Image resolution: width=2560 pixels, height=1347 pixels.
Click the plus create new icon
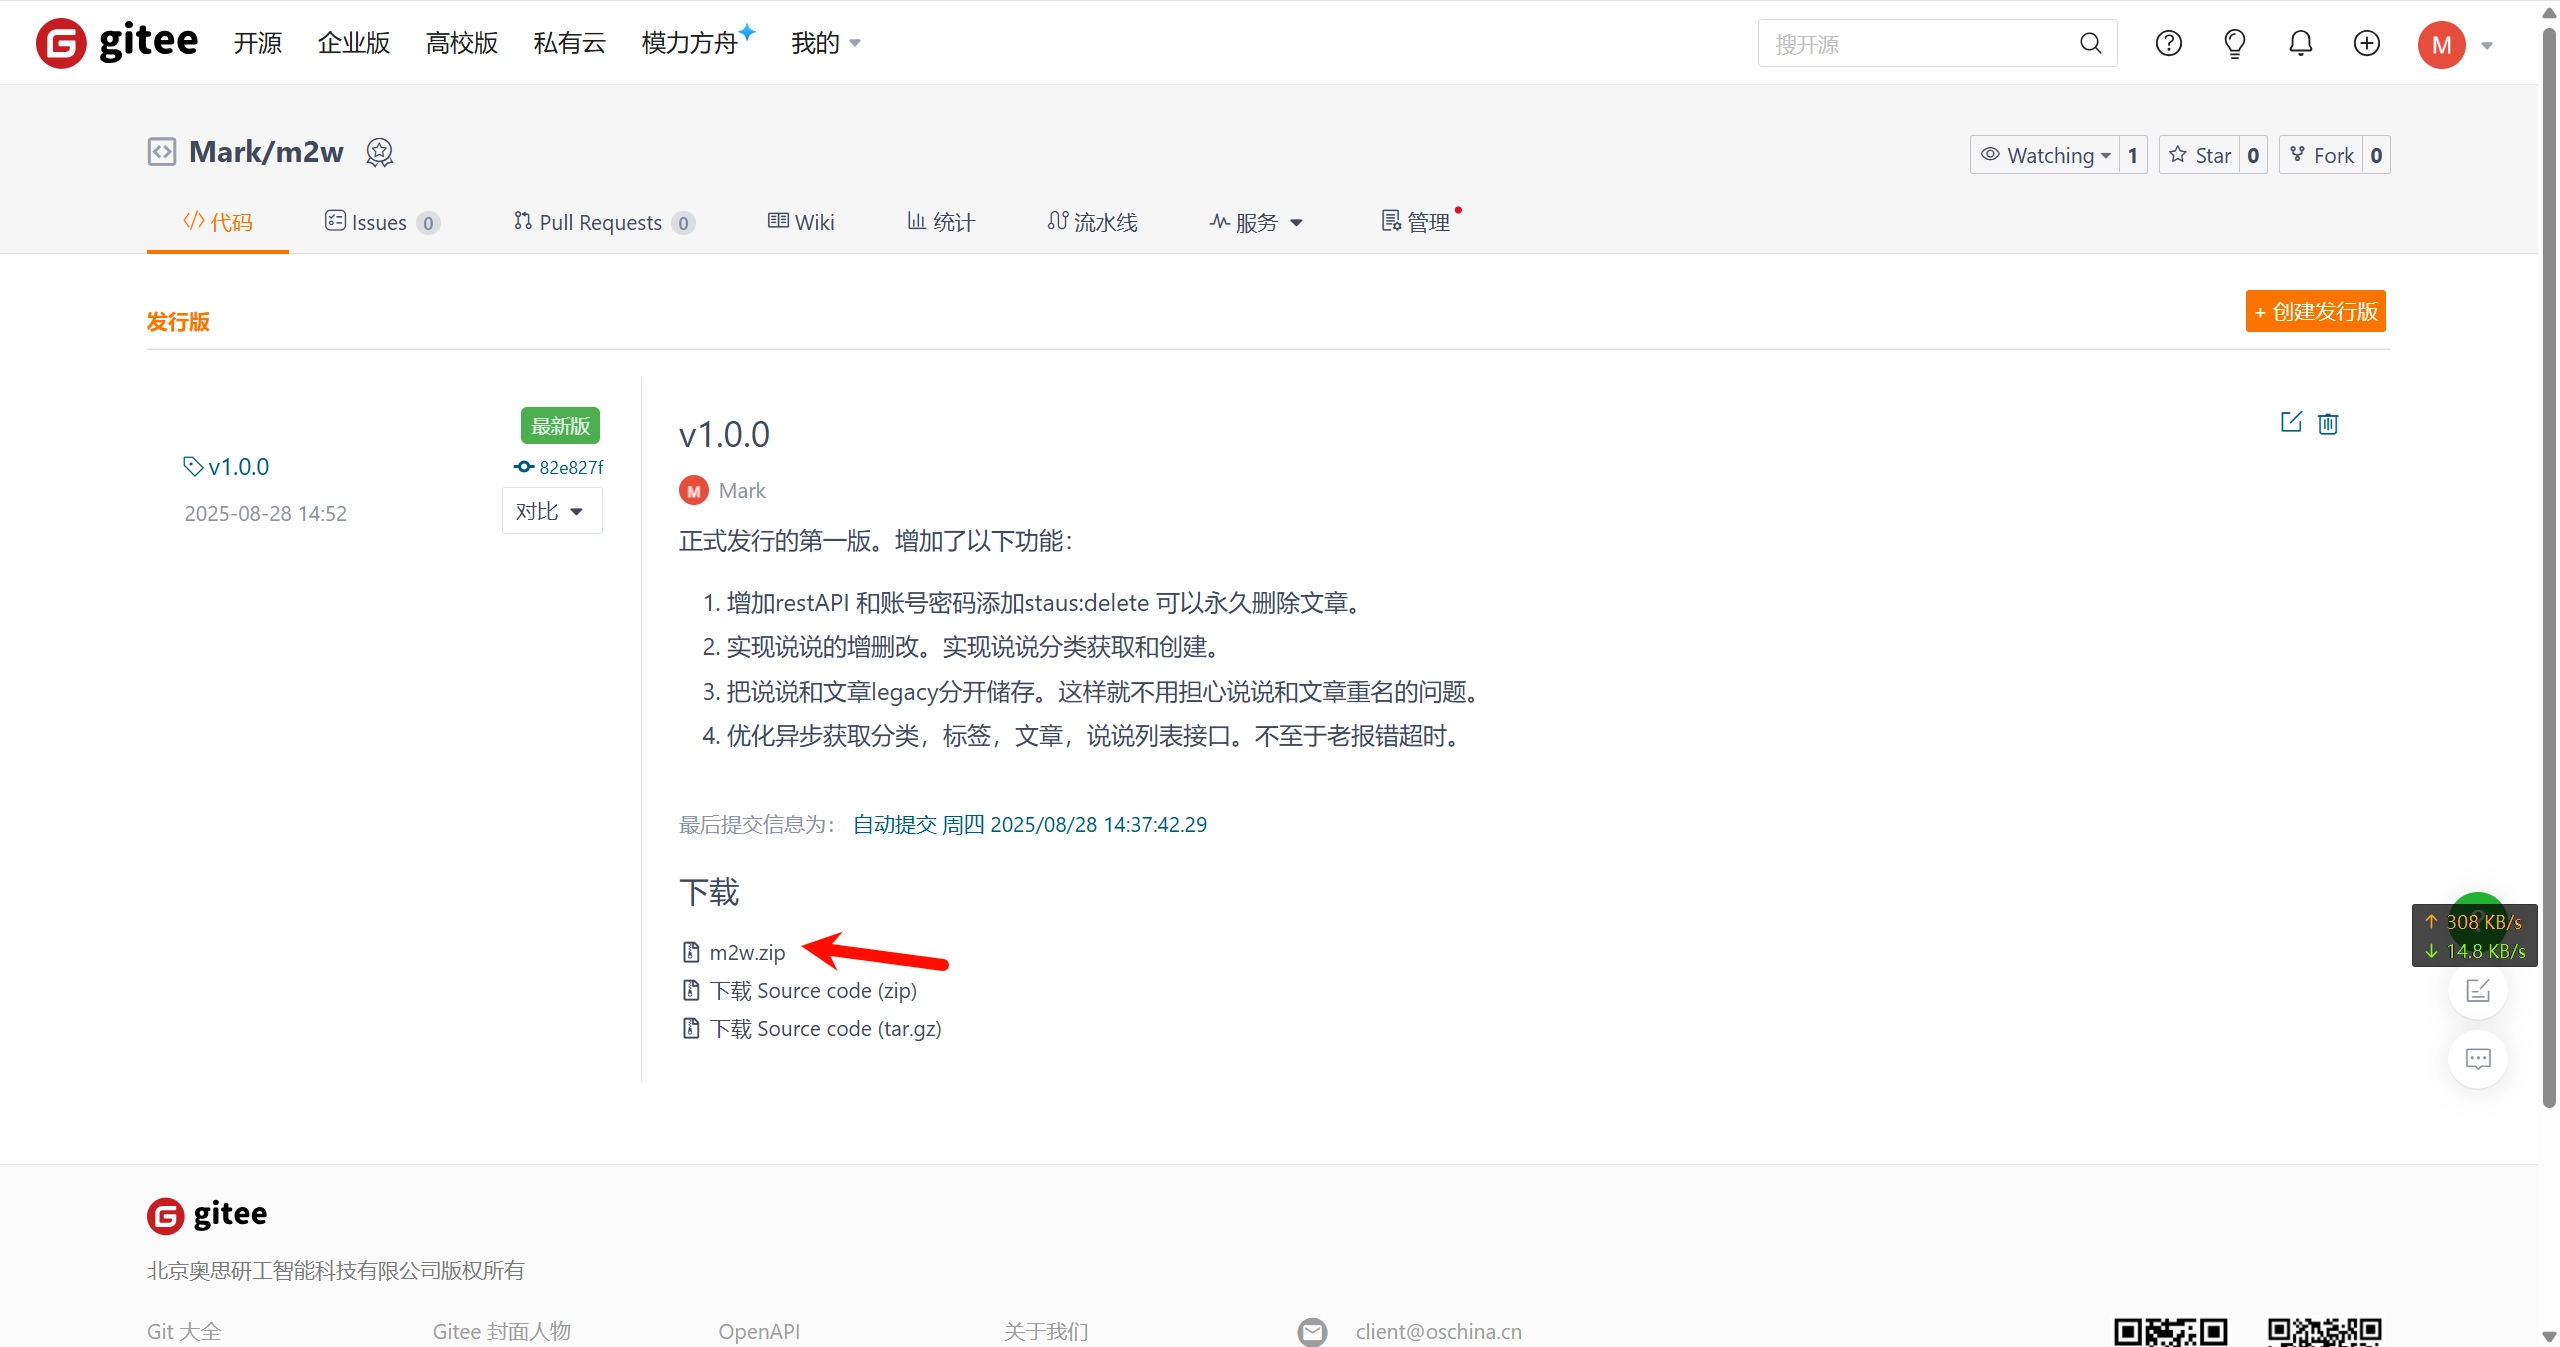tap(2366, 43)
